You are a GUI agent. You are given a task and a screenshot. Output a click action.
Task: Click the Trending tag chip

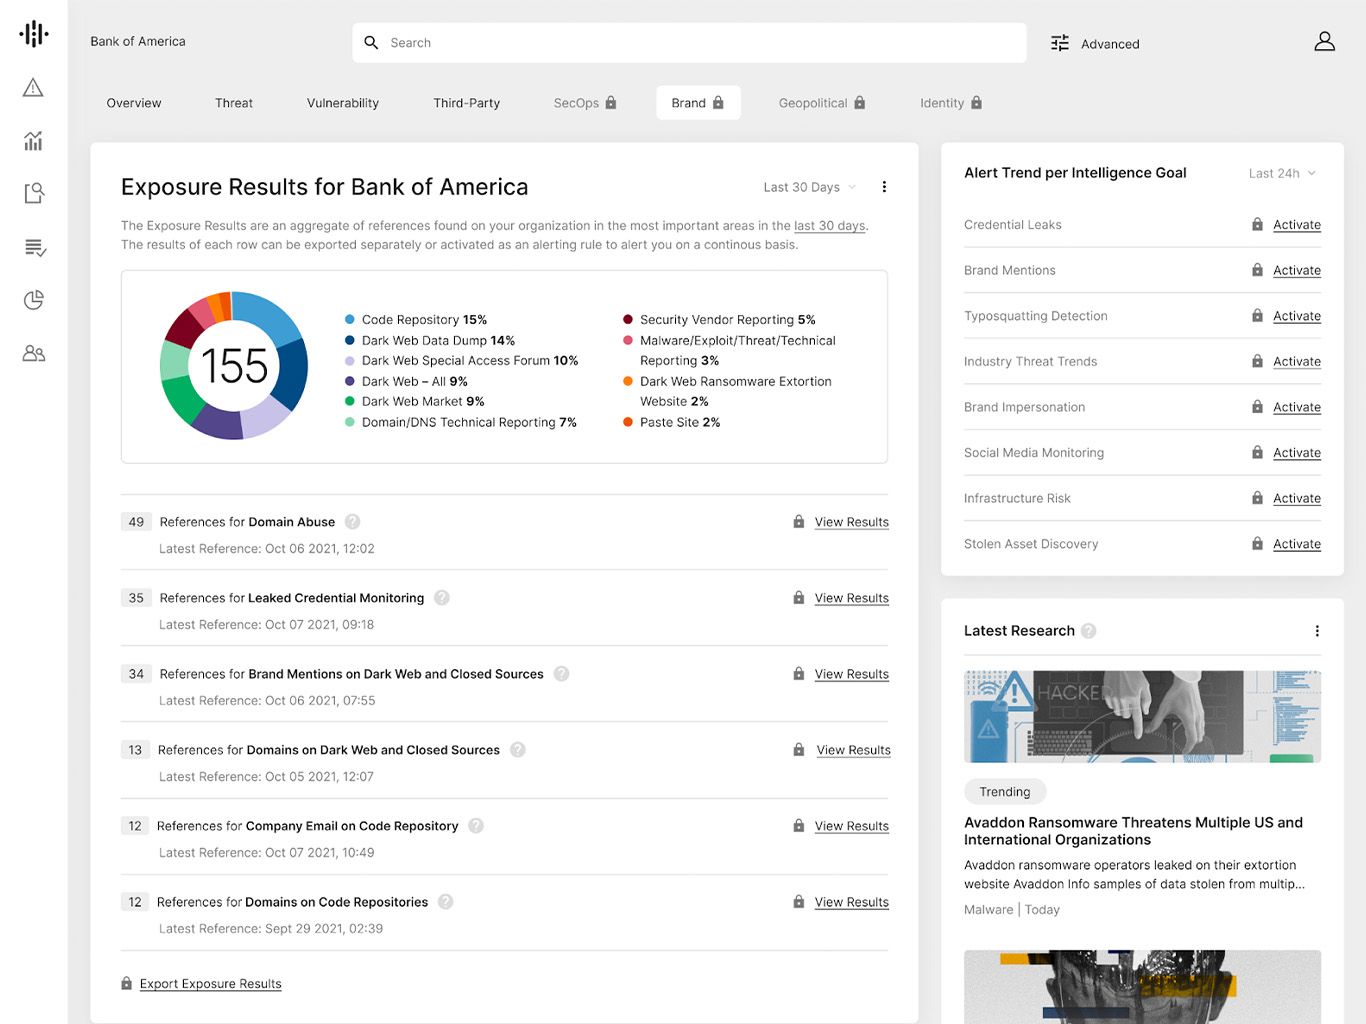pos(1005,792)
